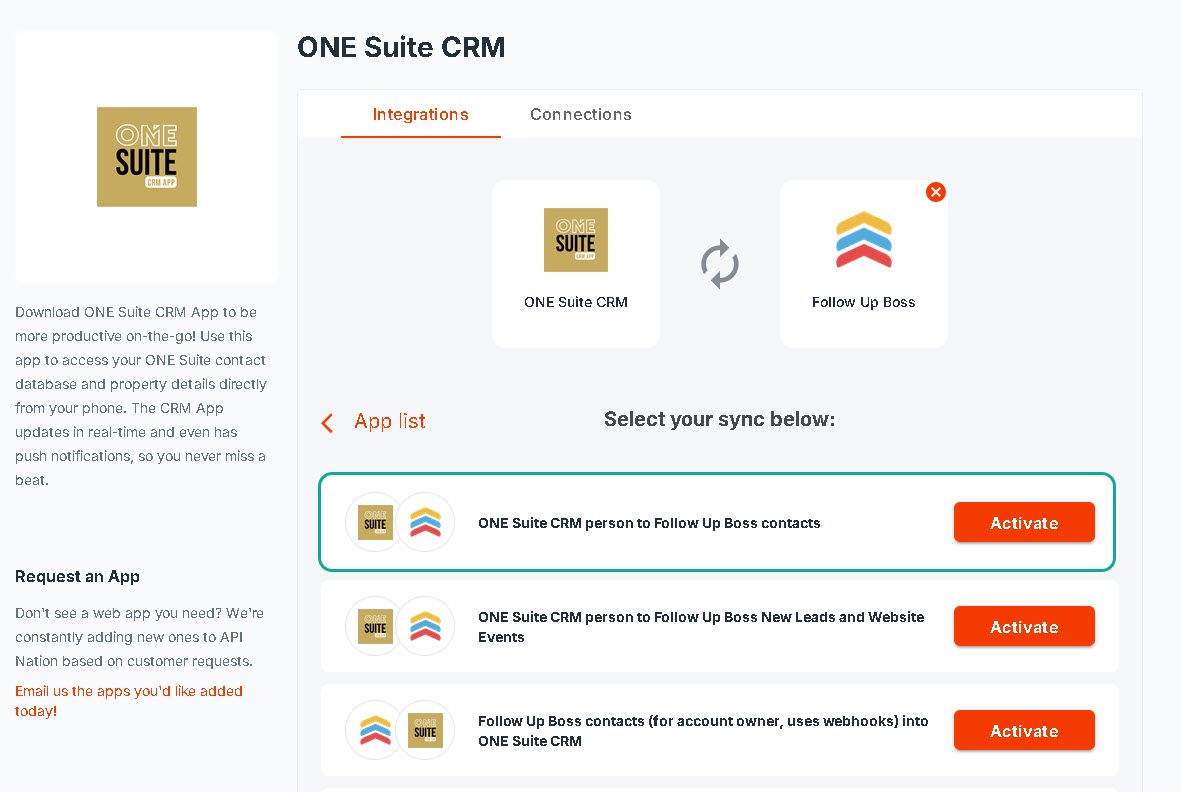
Task: Click the back chevron beside App list
Action: (327, 422)
